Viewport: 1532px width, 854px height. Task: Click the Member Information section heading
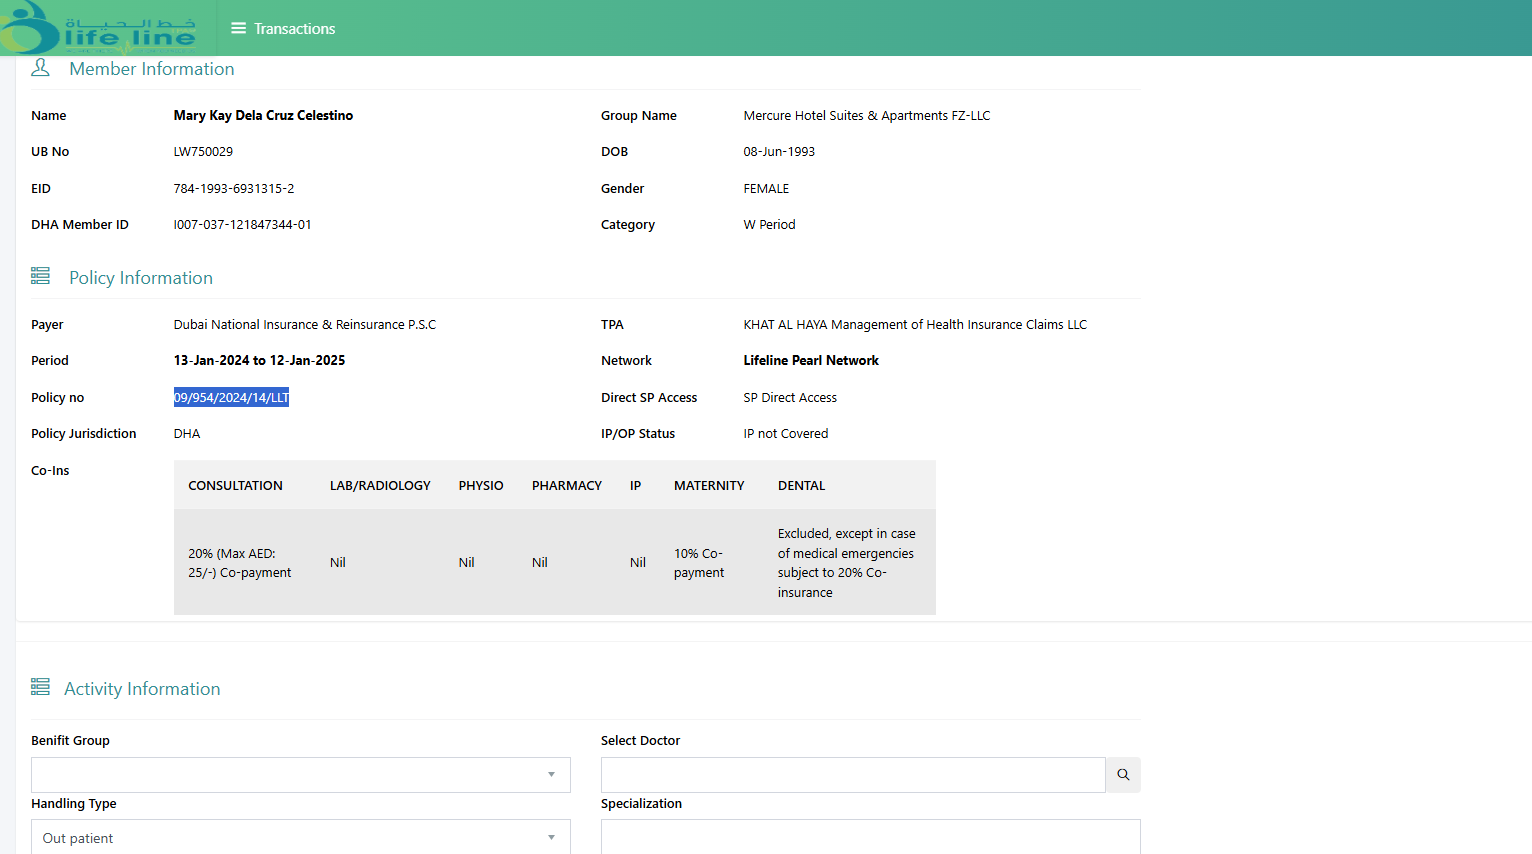pyautogui.click(x=151, y=69)
